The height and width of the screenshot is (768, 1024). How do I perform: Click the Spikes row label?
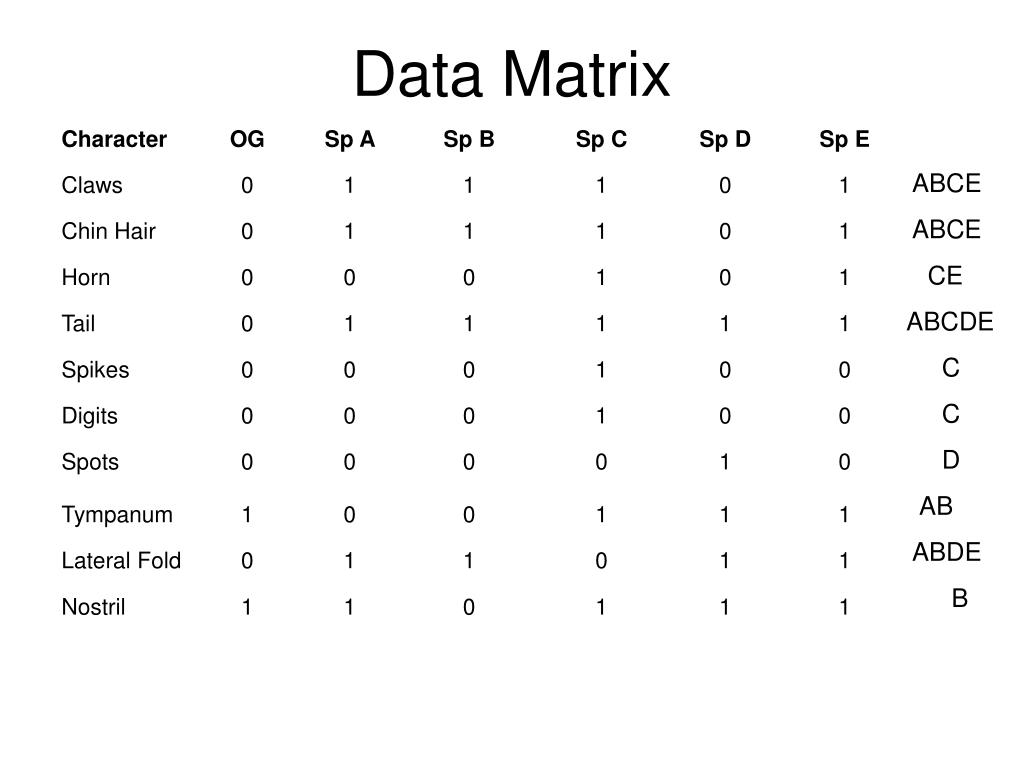coord(95,370)
